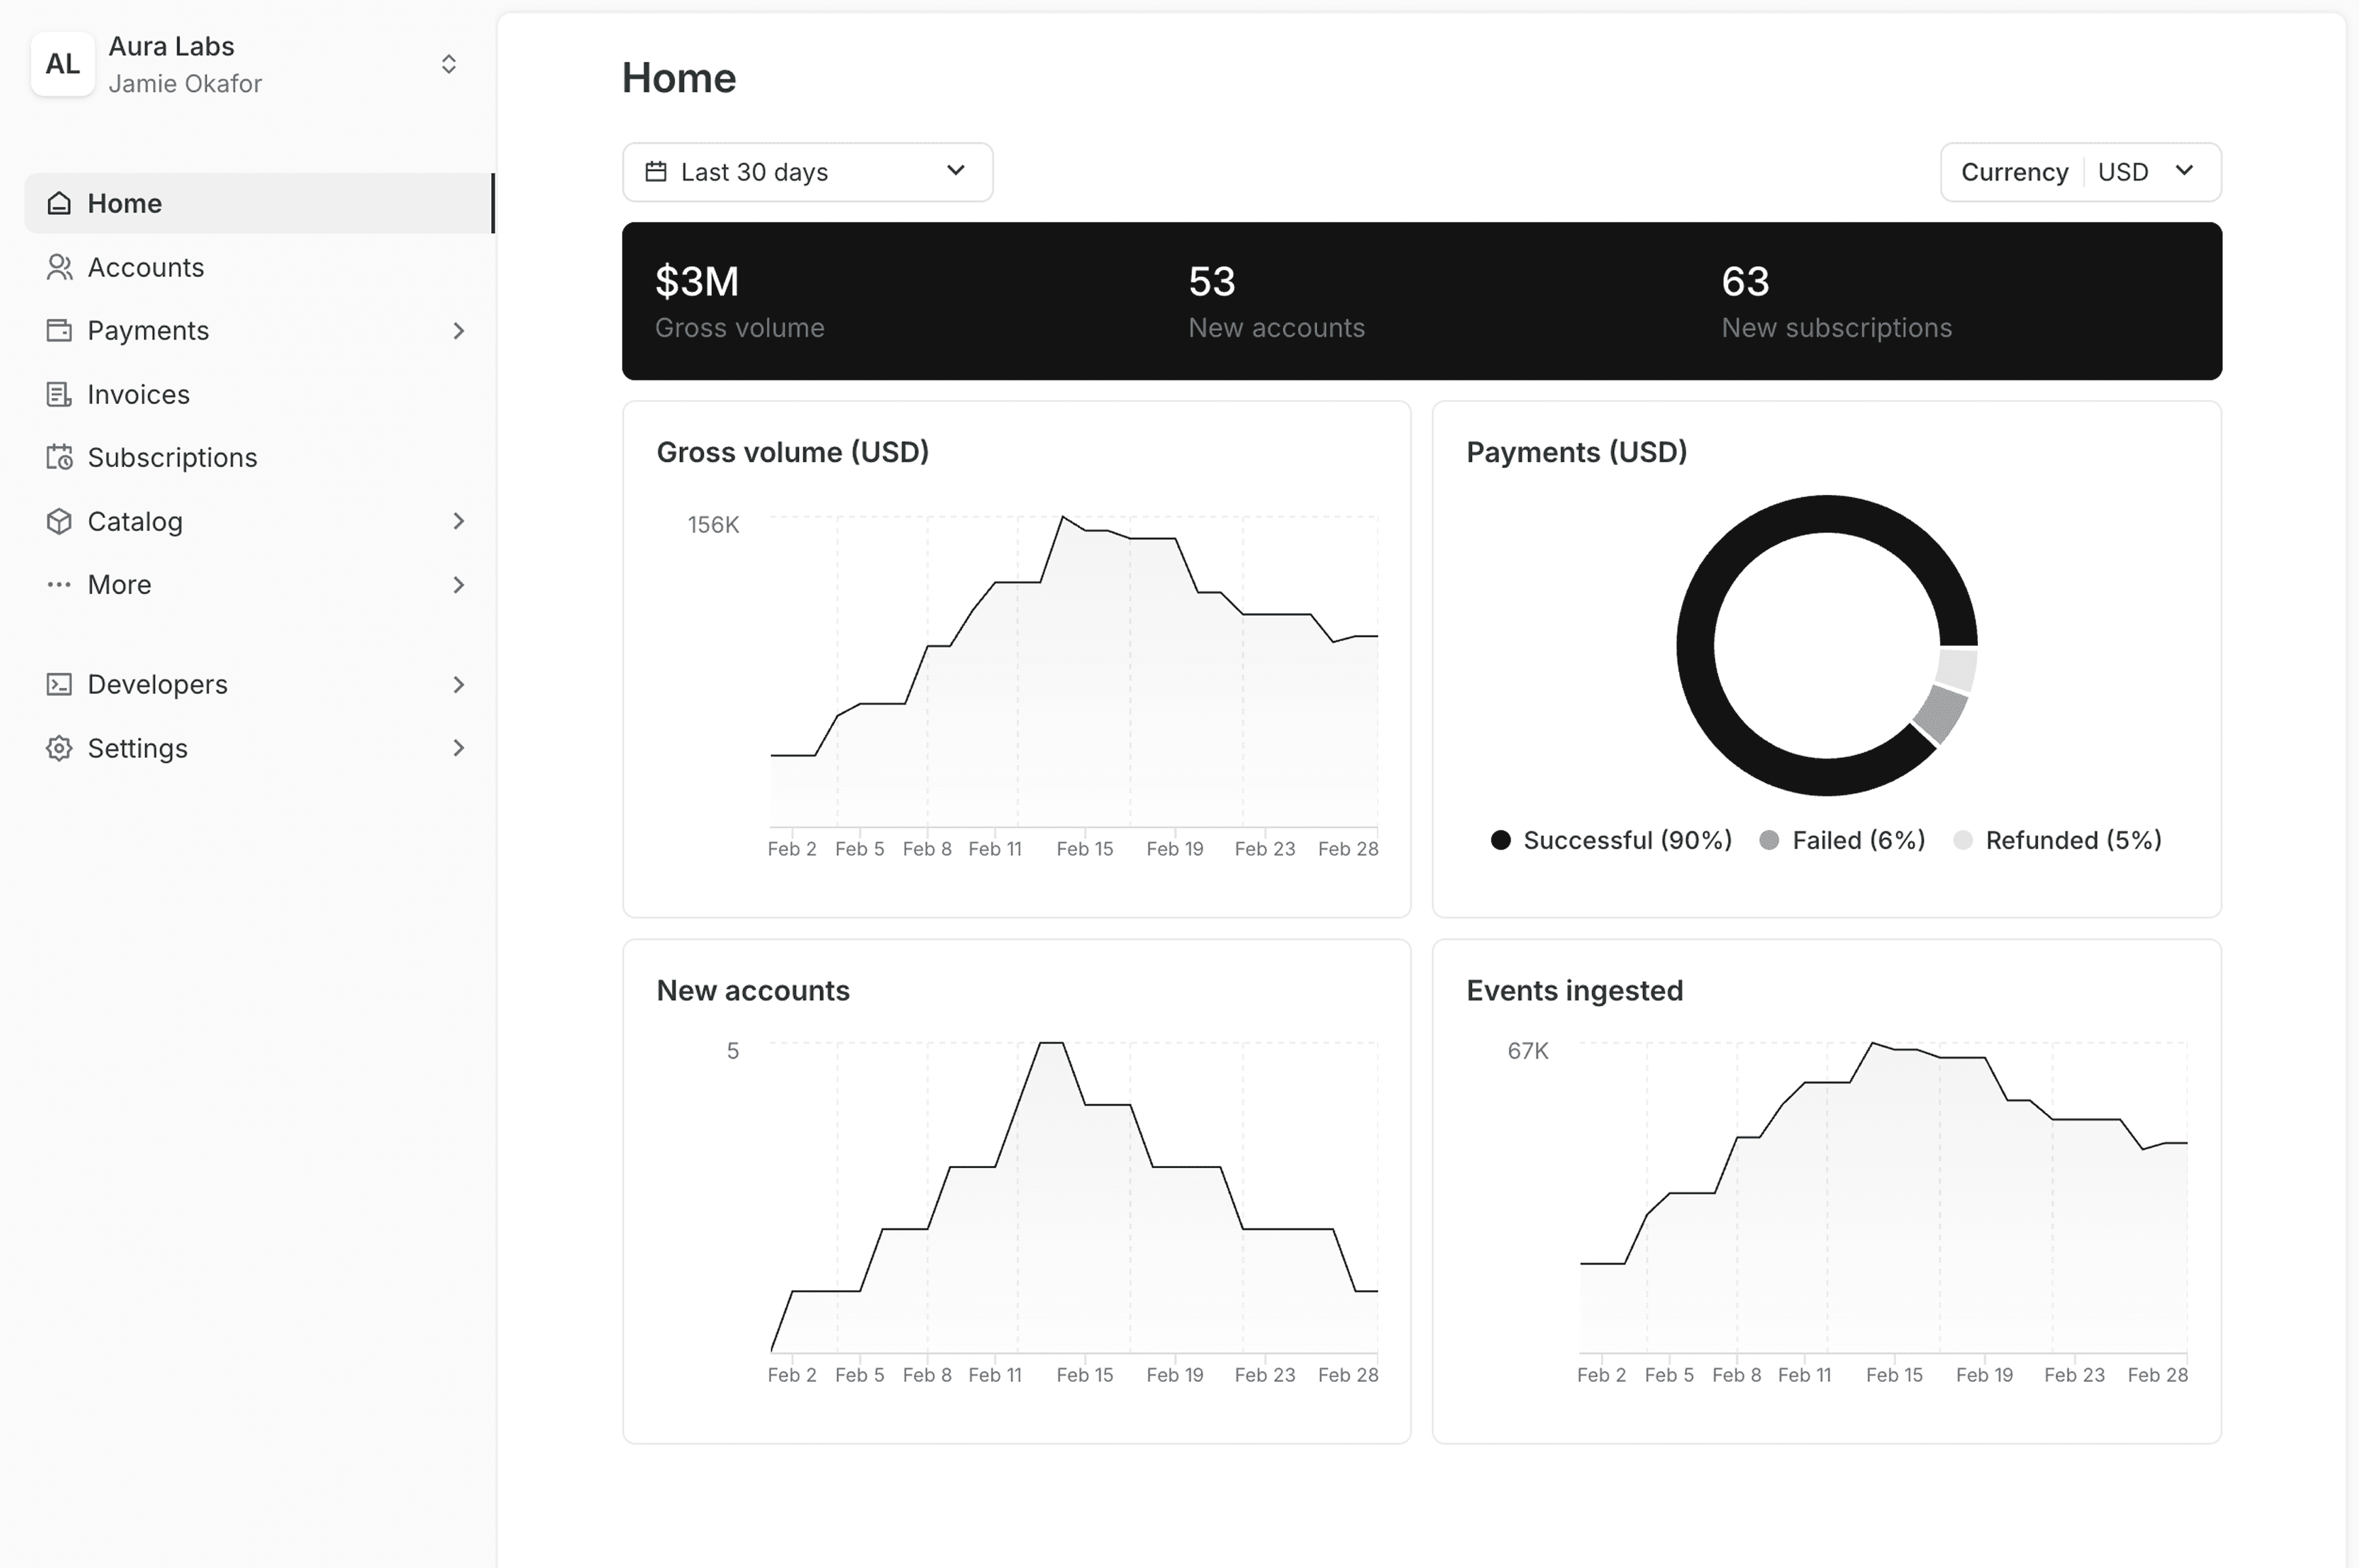The width and height of the screenshot is (2359, 1568).
Task: Open the Subscriptions menu item
Action: tap(172, 457)
